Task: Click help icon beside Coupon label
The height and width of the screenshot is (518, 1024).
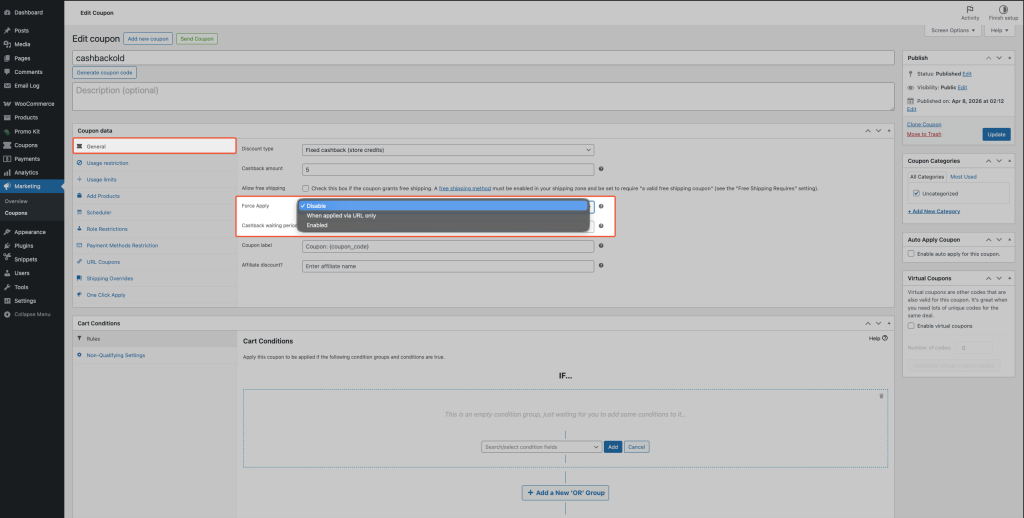Action: (601, 246)
